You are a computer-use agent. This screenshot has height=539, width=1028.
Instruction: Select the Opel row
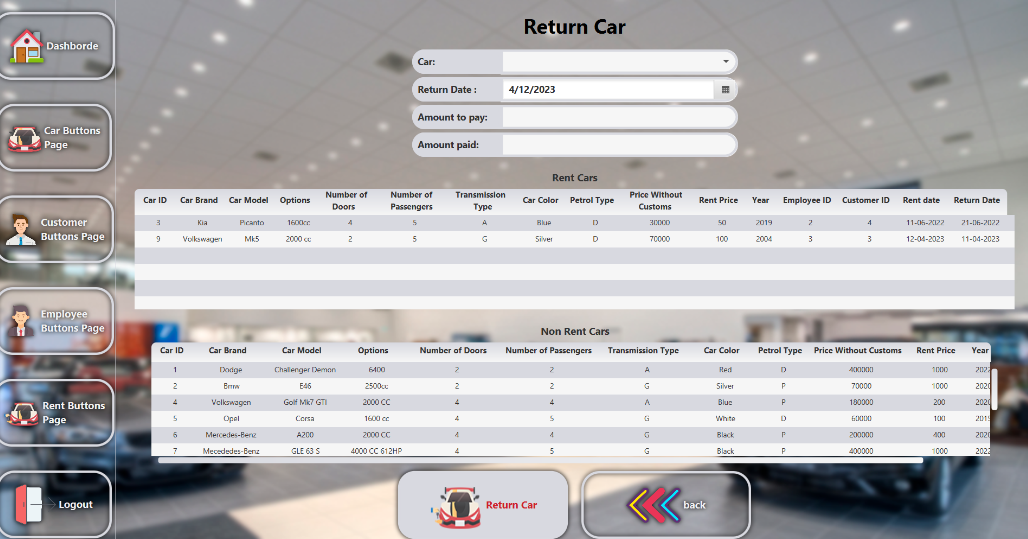point(570,418)
